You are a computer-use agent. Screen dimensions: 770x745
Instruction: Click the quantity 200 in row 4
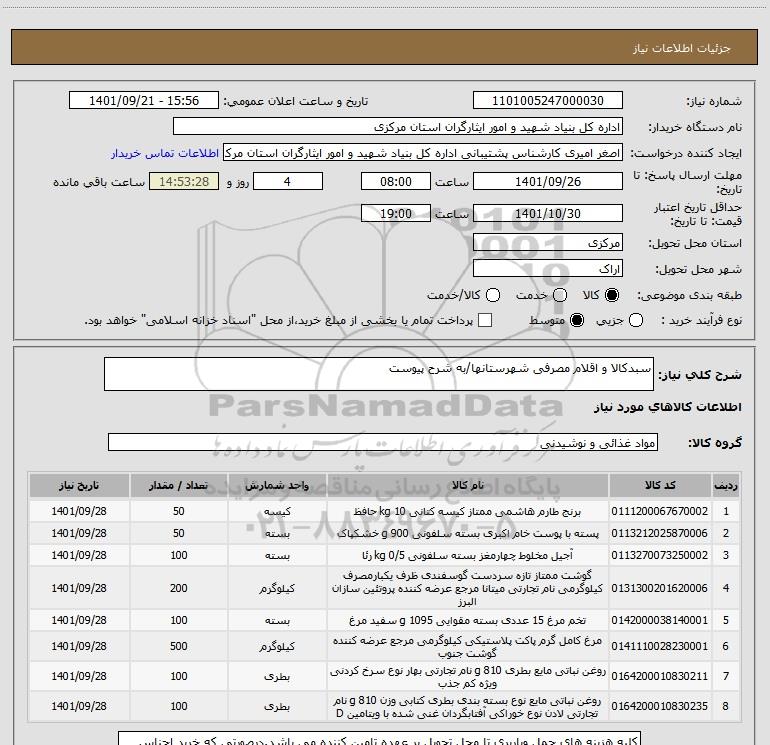coord(179,588)
